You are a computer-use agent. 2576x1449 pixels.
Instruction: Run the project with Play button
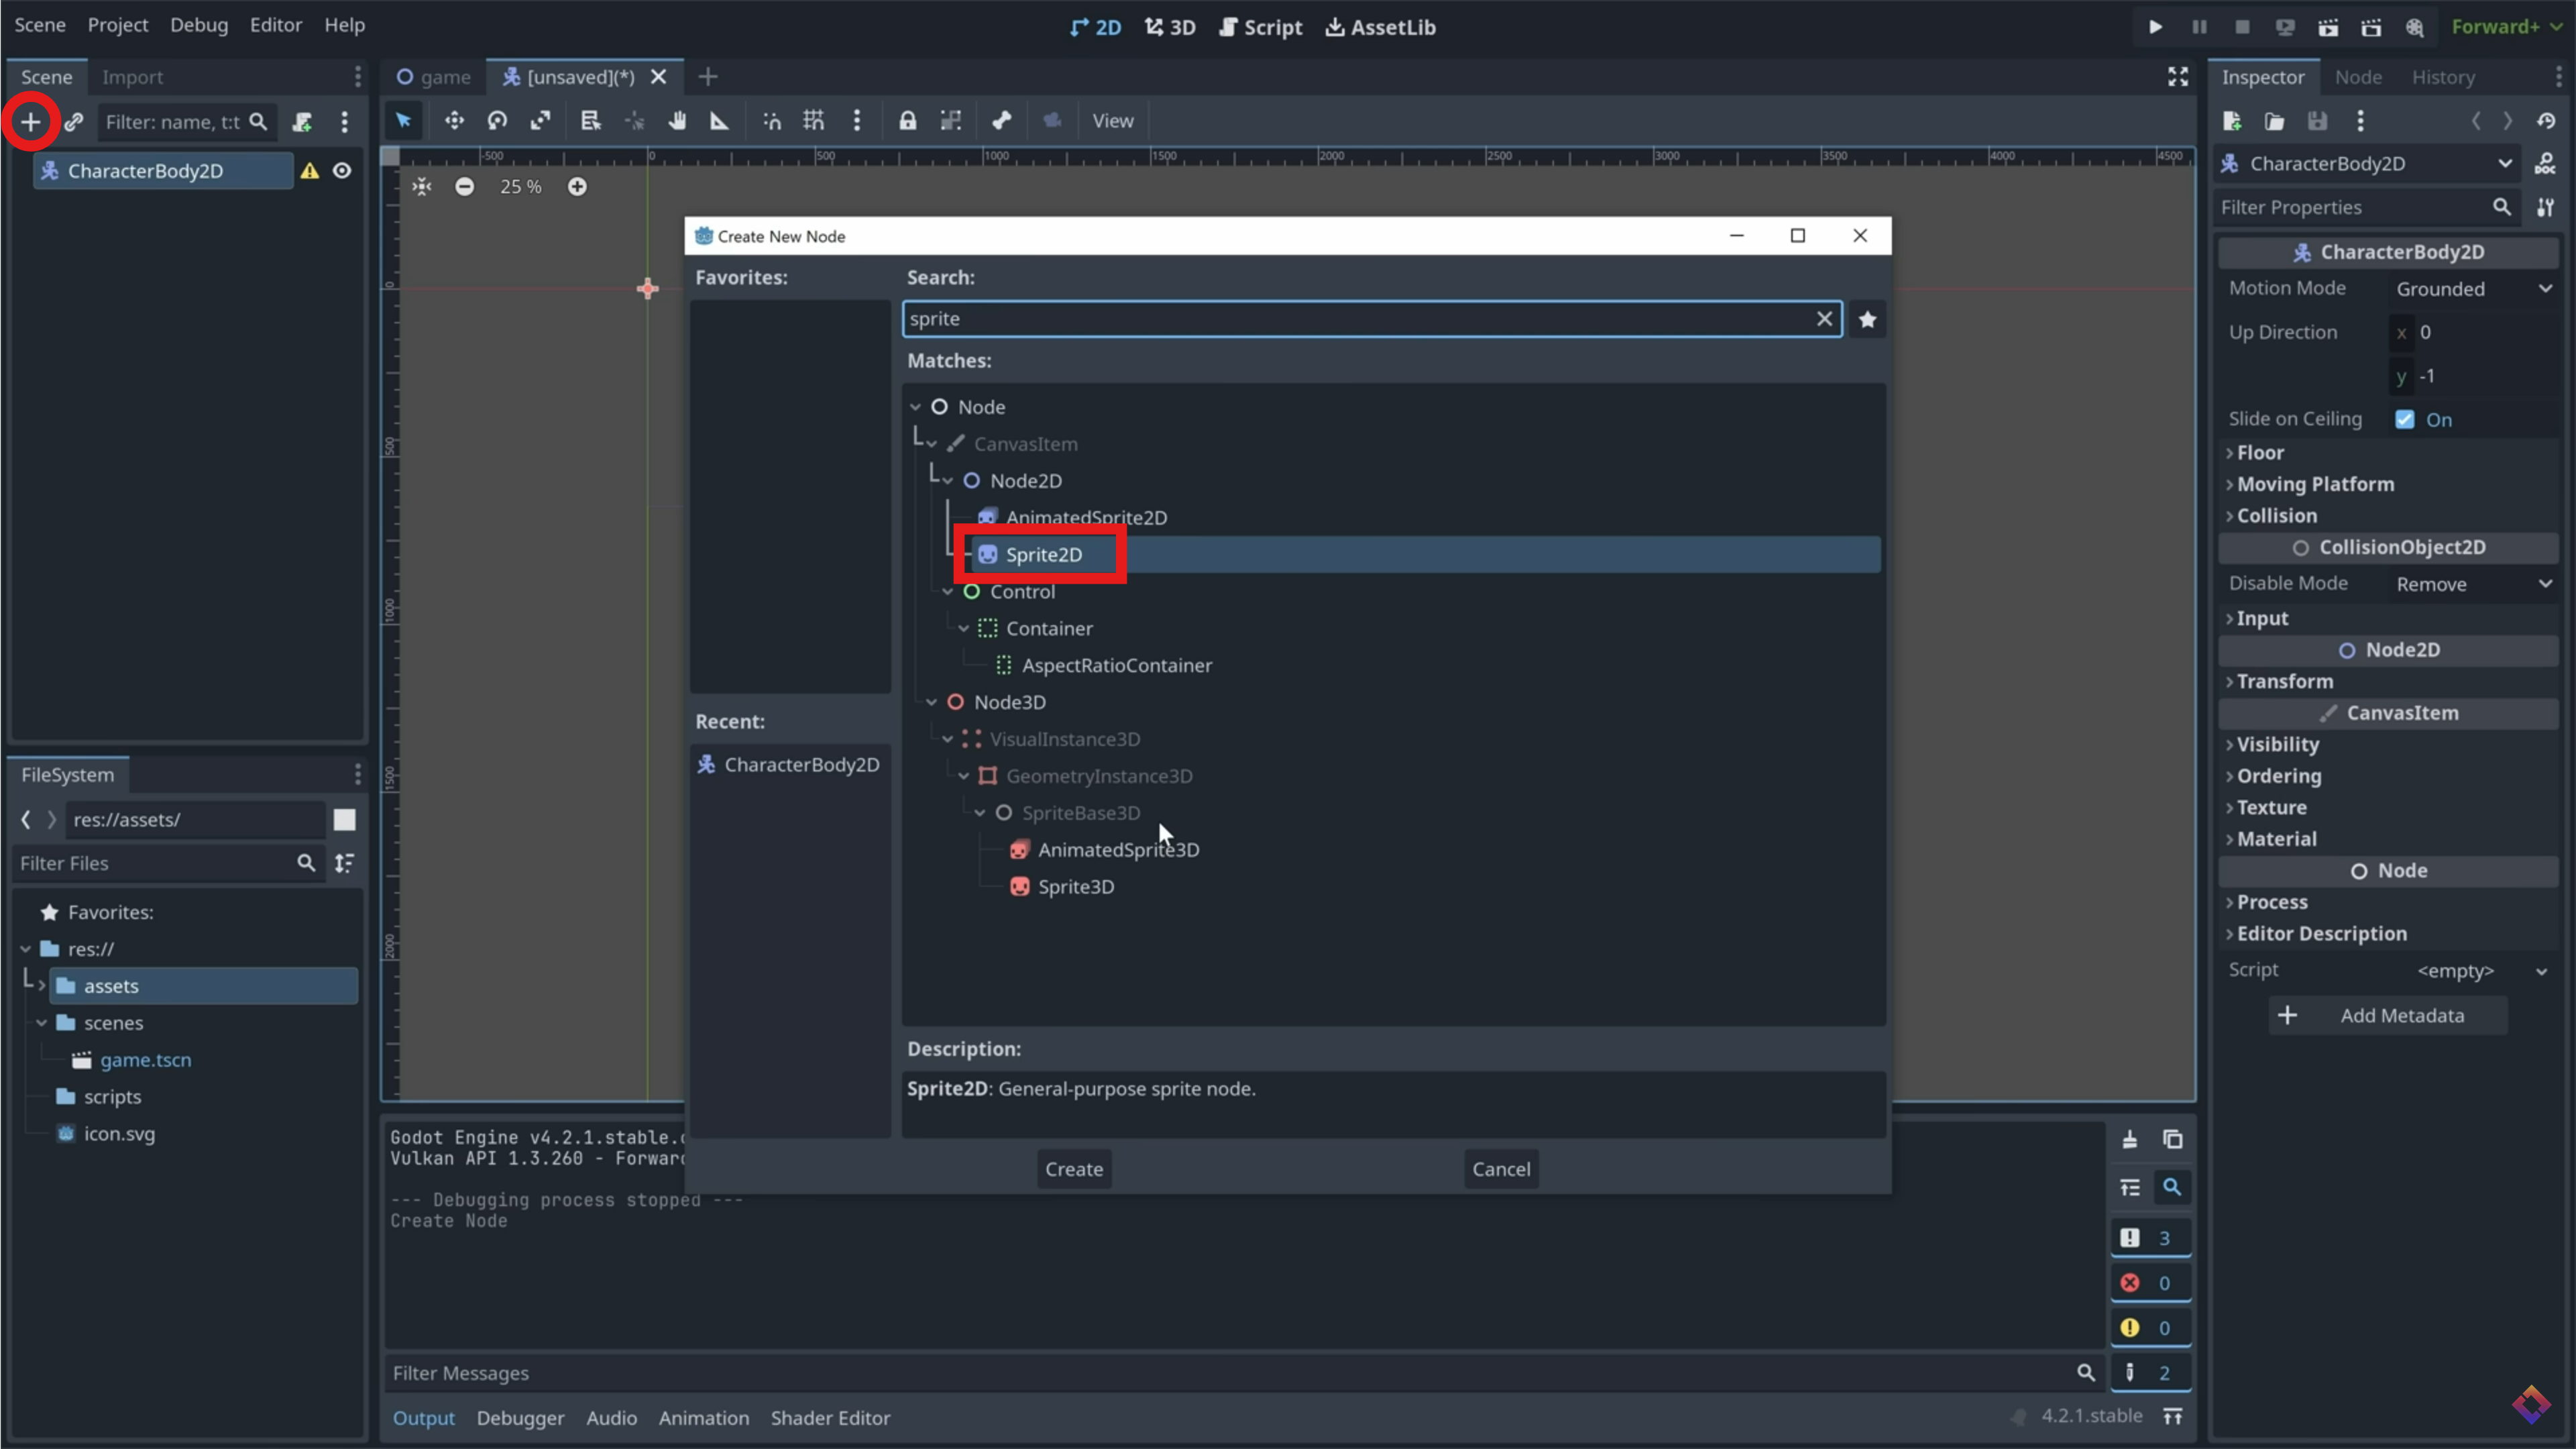[x=2155, y=27]
